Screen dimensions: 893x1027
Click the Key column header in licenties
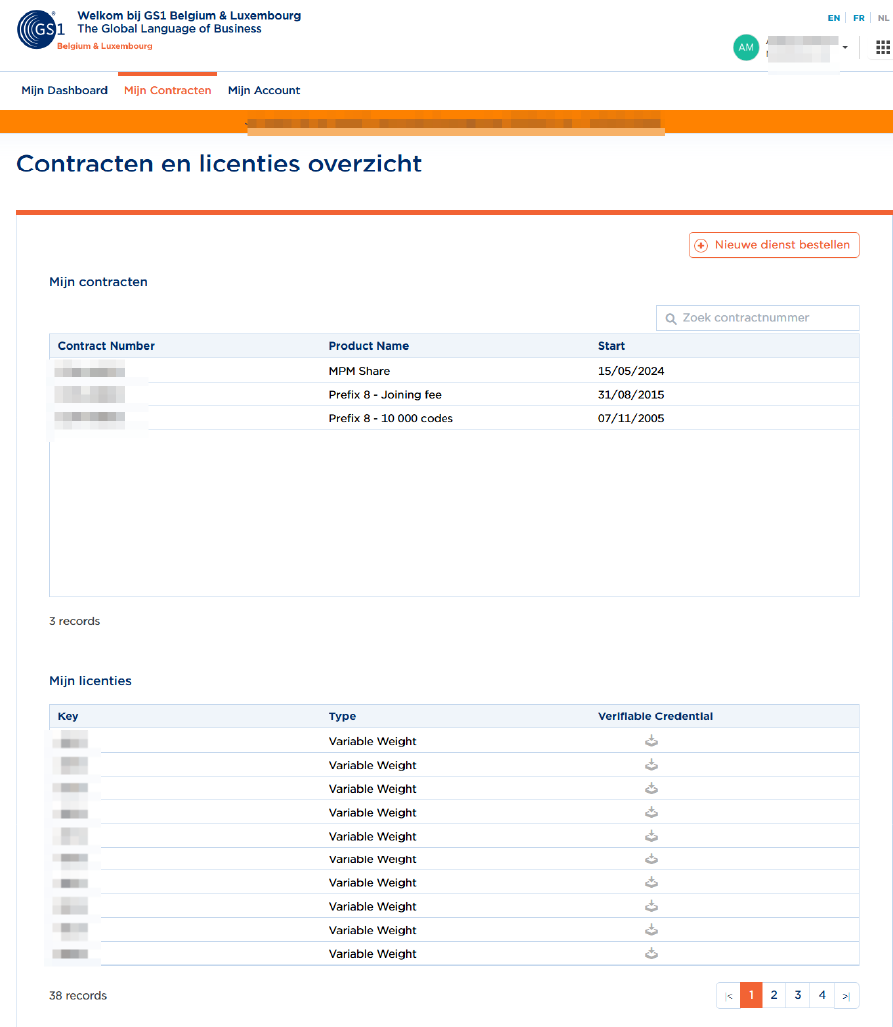67,716
